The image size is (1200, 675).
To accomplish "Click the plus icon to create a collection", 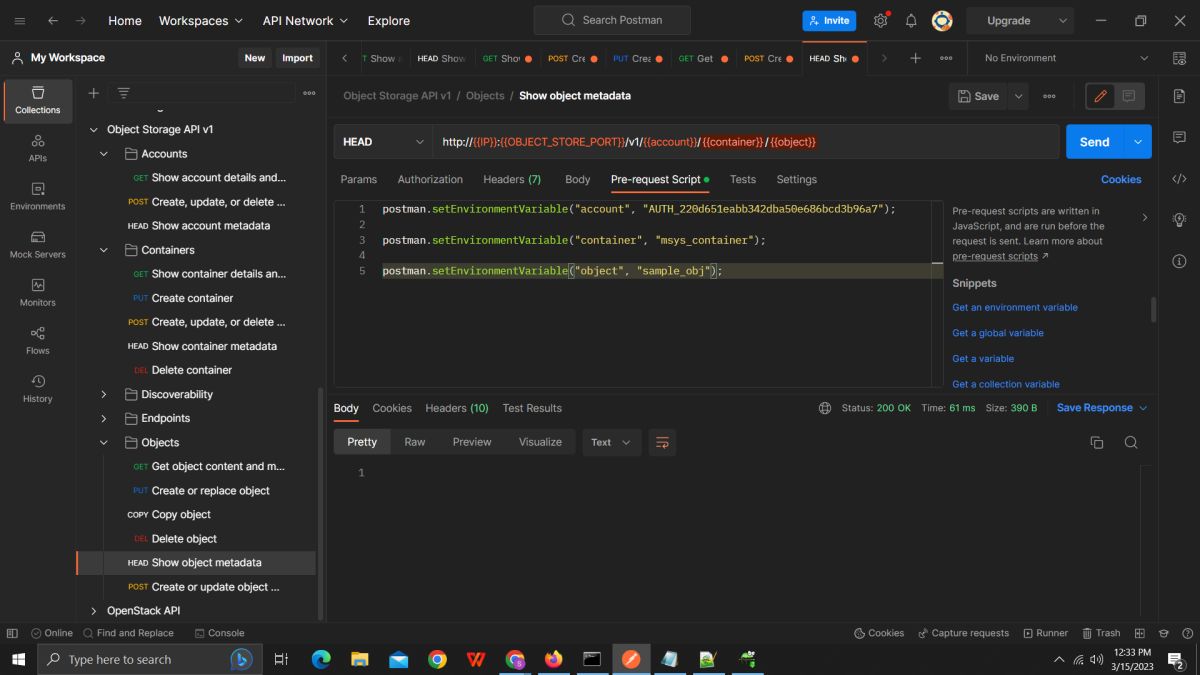I will click(x=94, y=93).
